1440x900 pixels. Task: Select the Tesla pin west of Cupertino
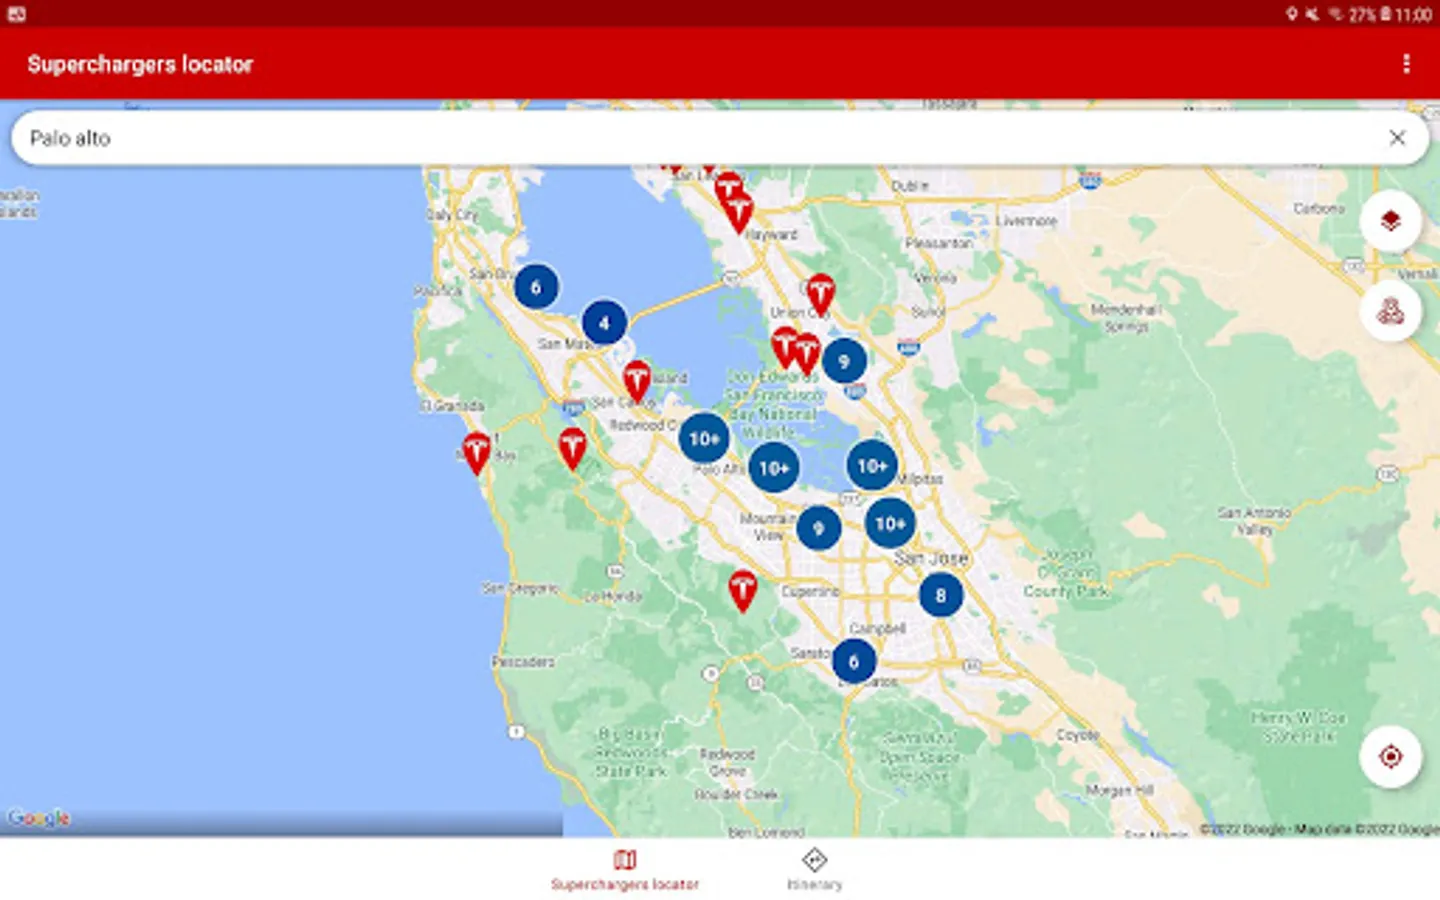coord(742,591)
